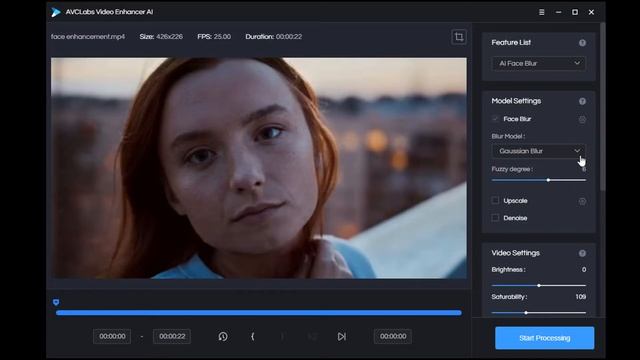640x360 pixels.
Task: Adjust the Fuzzy degree slider
Action: (x=539, y=180)
